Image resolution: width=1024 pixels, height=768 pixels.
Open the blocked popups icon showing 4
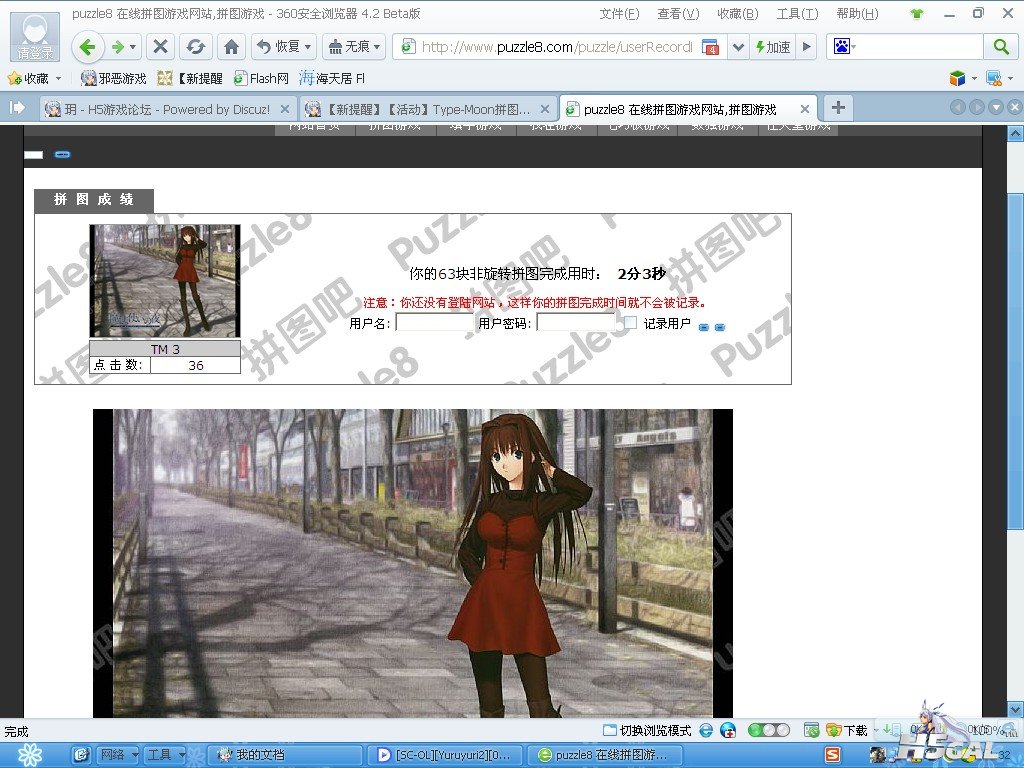[710, 47]
